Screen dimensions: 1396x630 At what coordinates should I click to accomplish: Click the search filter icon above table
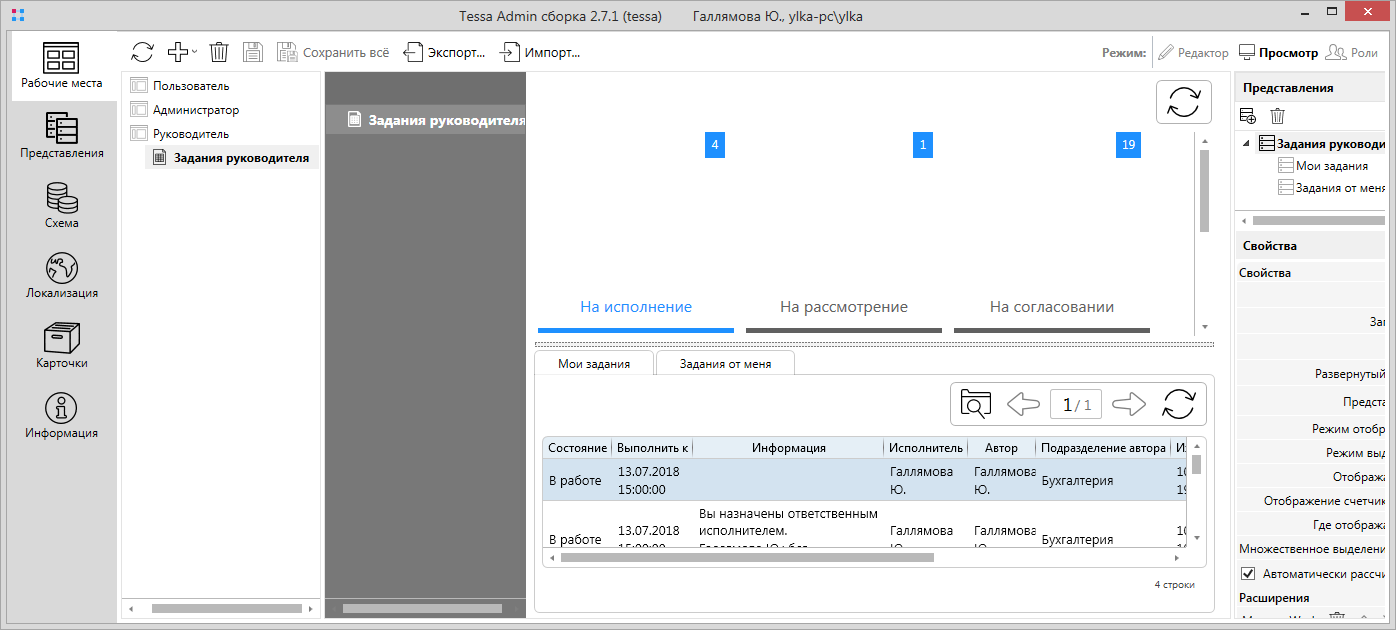pyautogui.click(x=975, y=404)
